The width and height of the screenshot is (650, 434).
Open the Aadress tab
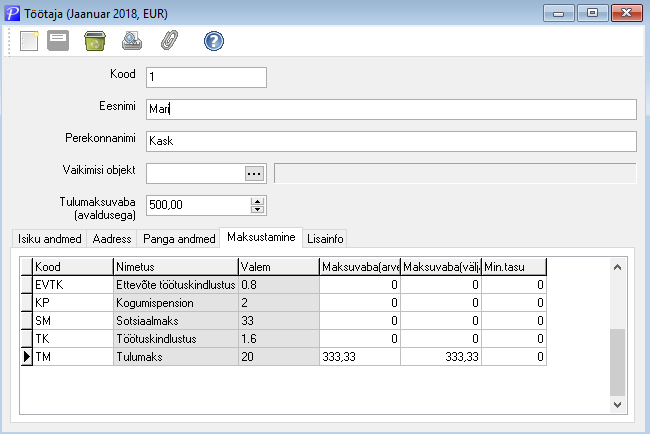pyautogui.click(x=112, y=239)
